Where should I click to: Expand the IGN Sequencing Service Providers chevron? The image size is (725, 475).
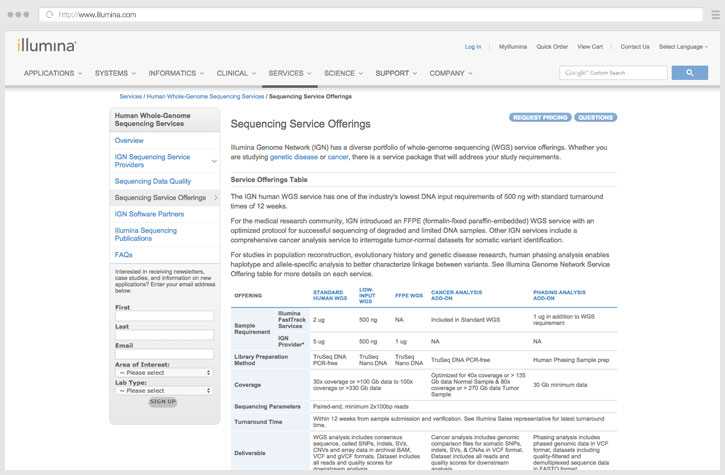point(214,161)
